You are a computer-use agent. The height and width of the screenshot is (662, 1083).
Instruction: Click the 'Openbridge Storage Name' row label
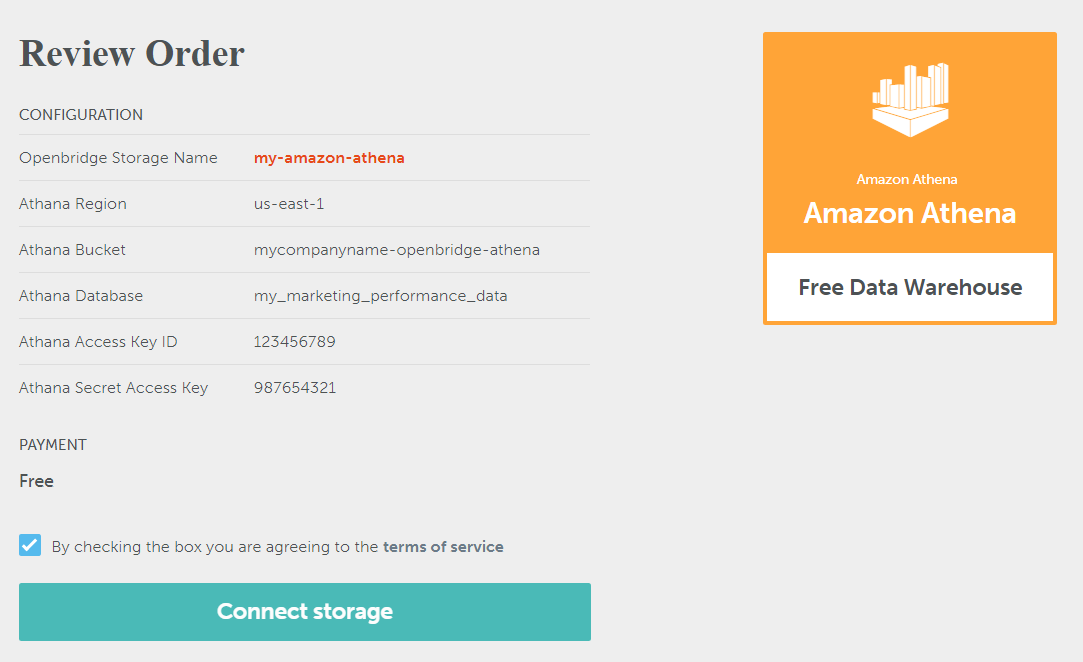coord(117,157)
